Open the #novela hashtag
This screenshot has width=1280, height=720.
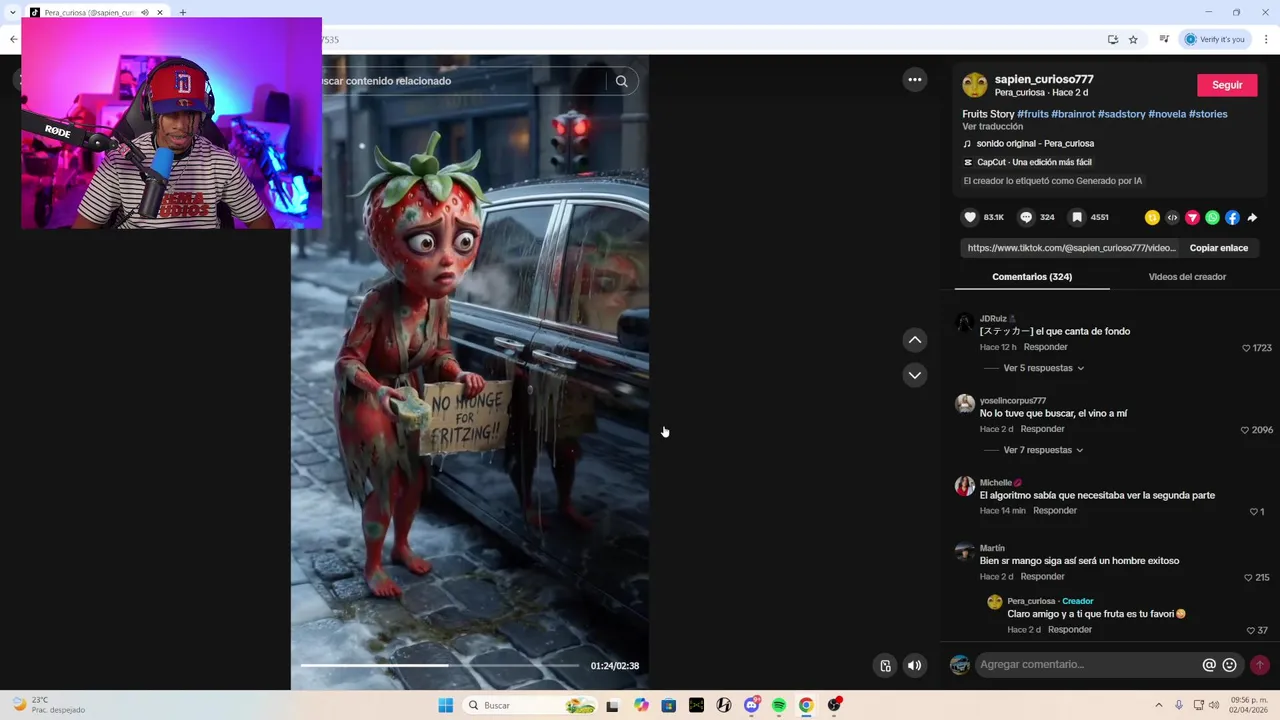point(1167,114)
